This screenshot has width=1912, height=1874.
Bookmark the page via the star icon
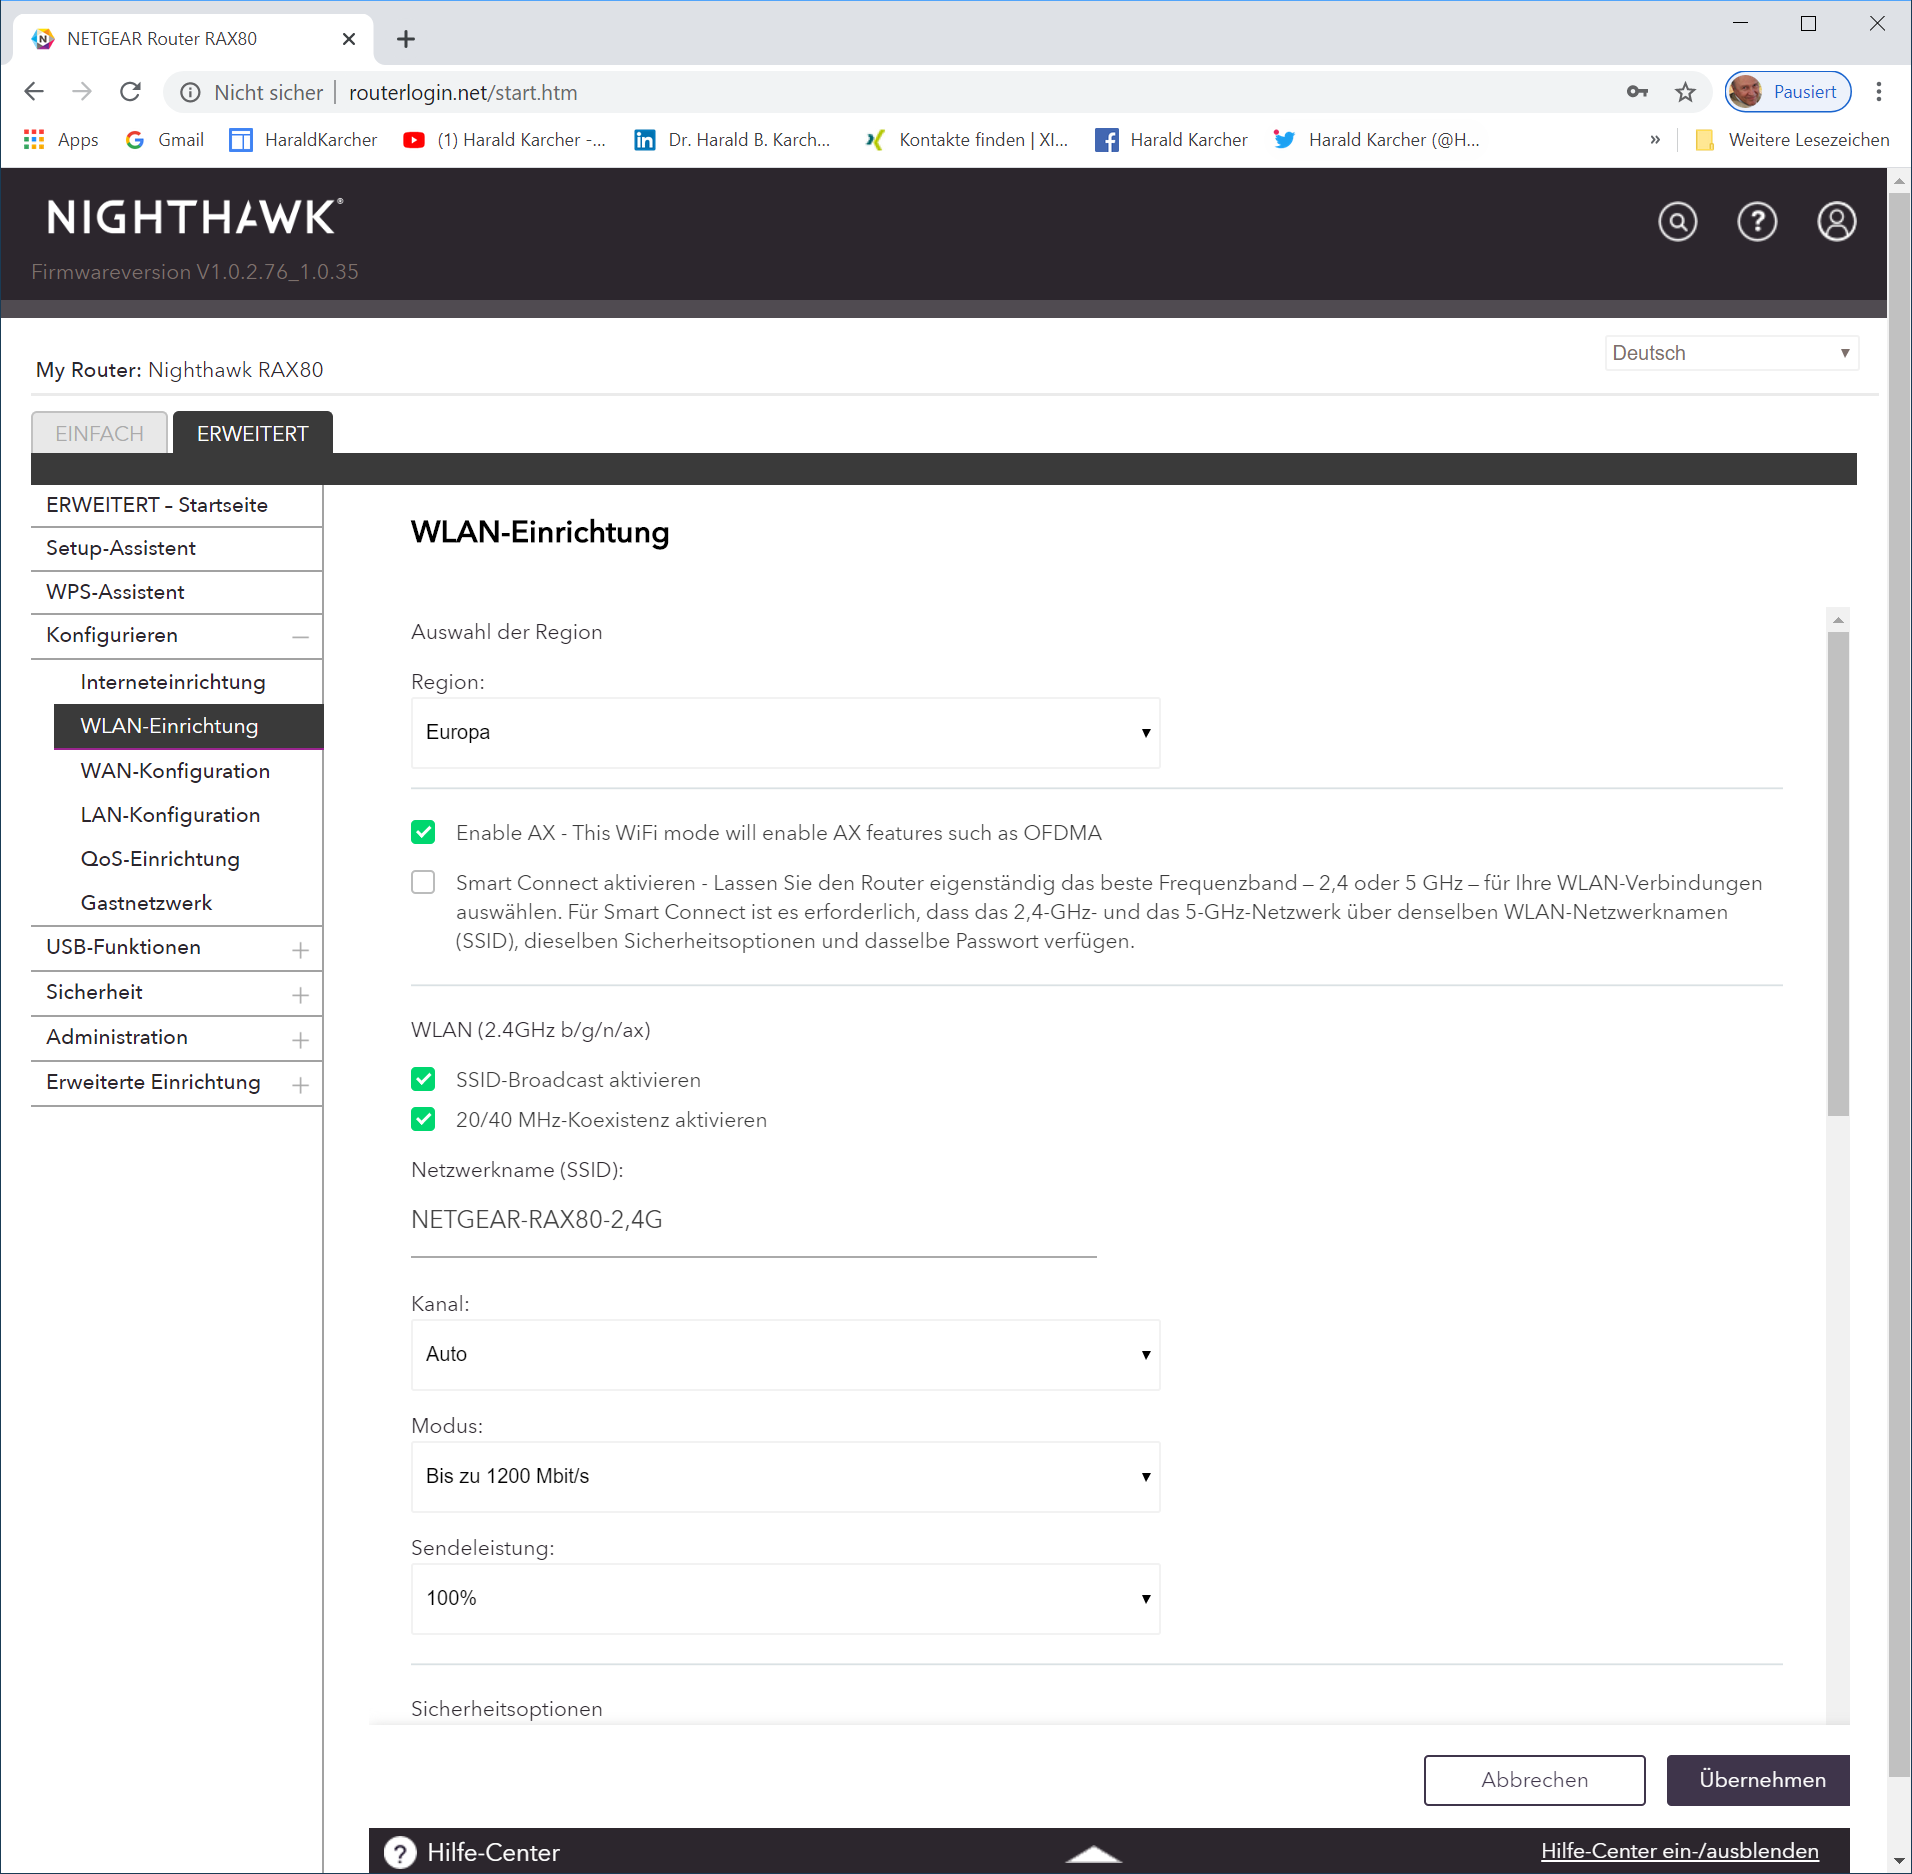1685,91
